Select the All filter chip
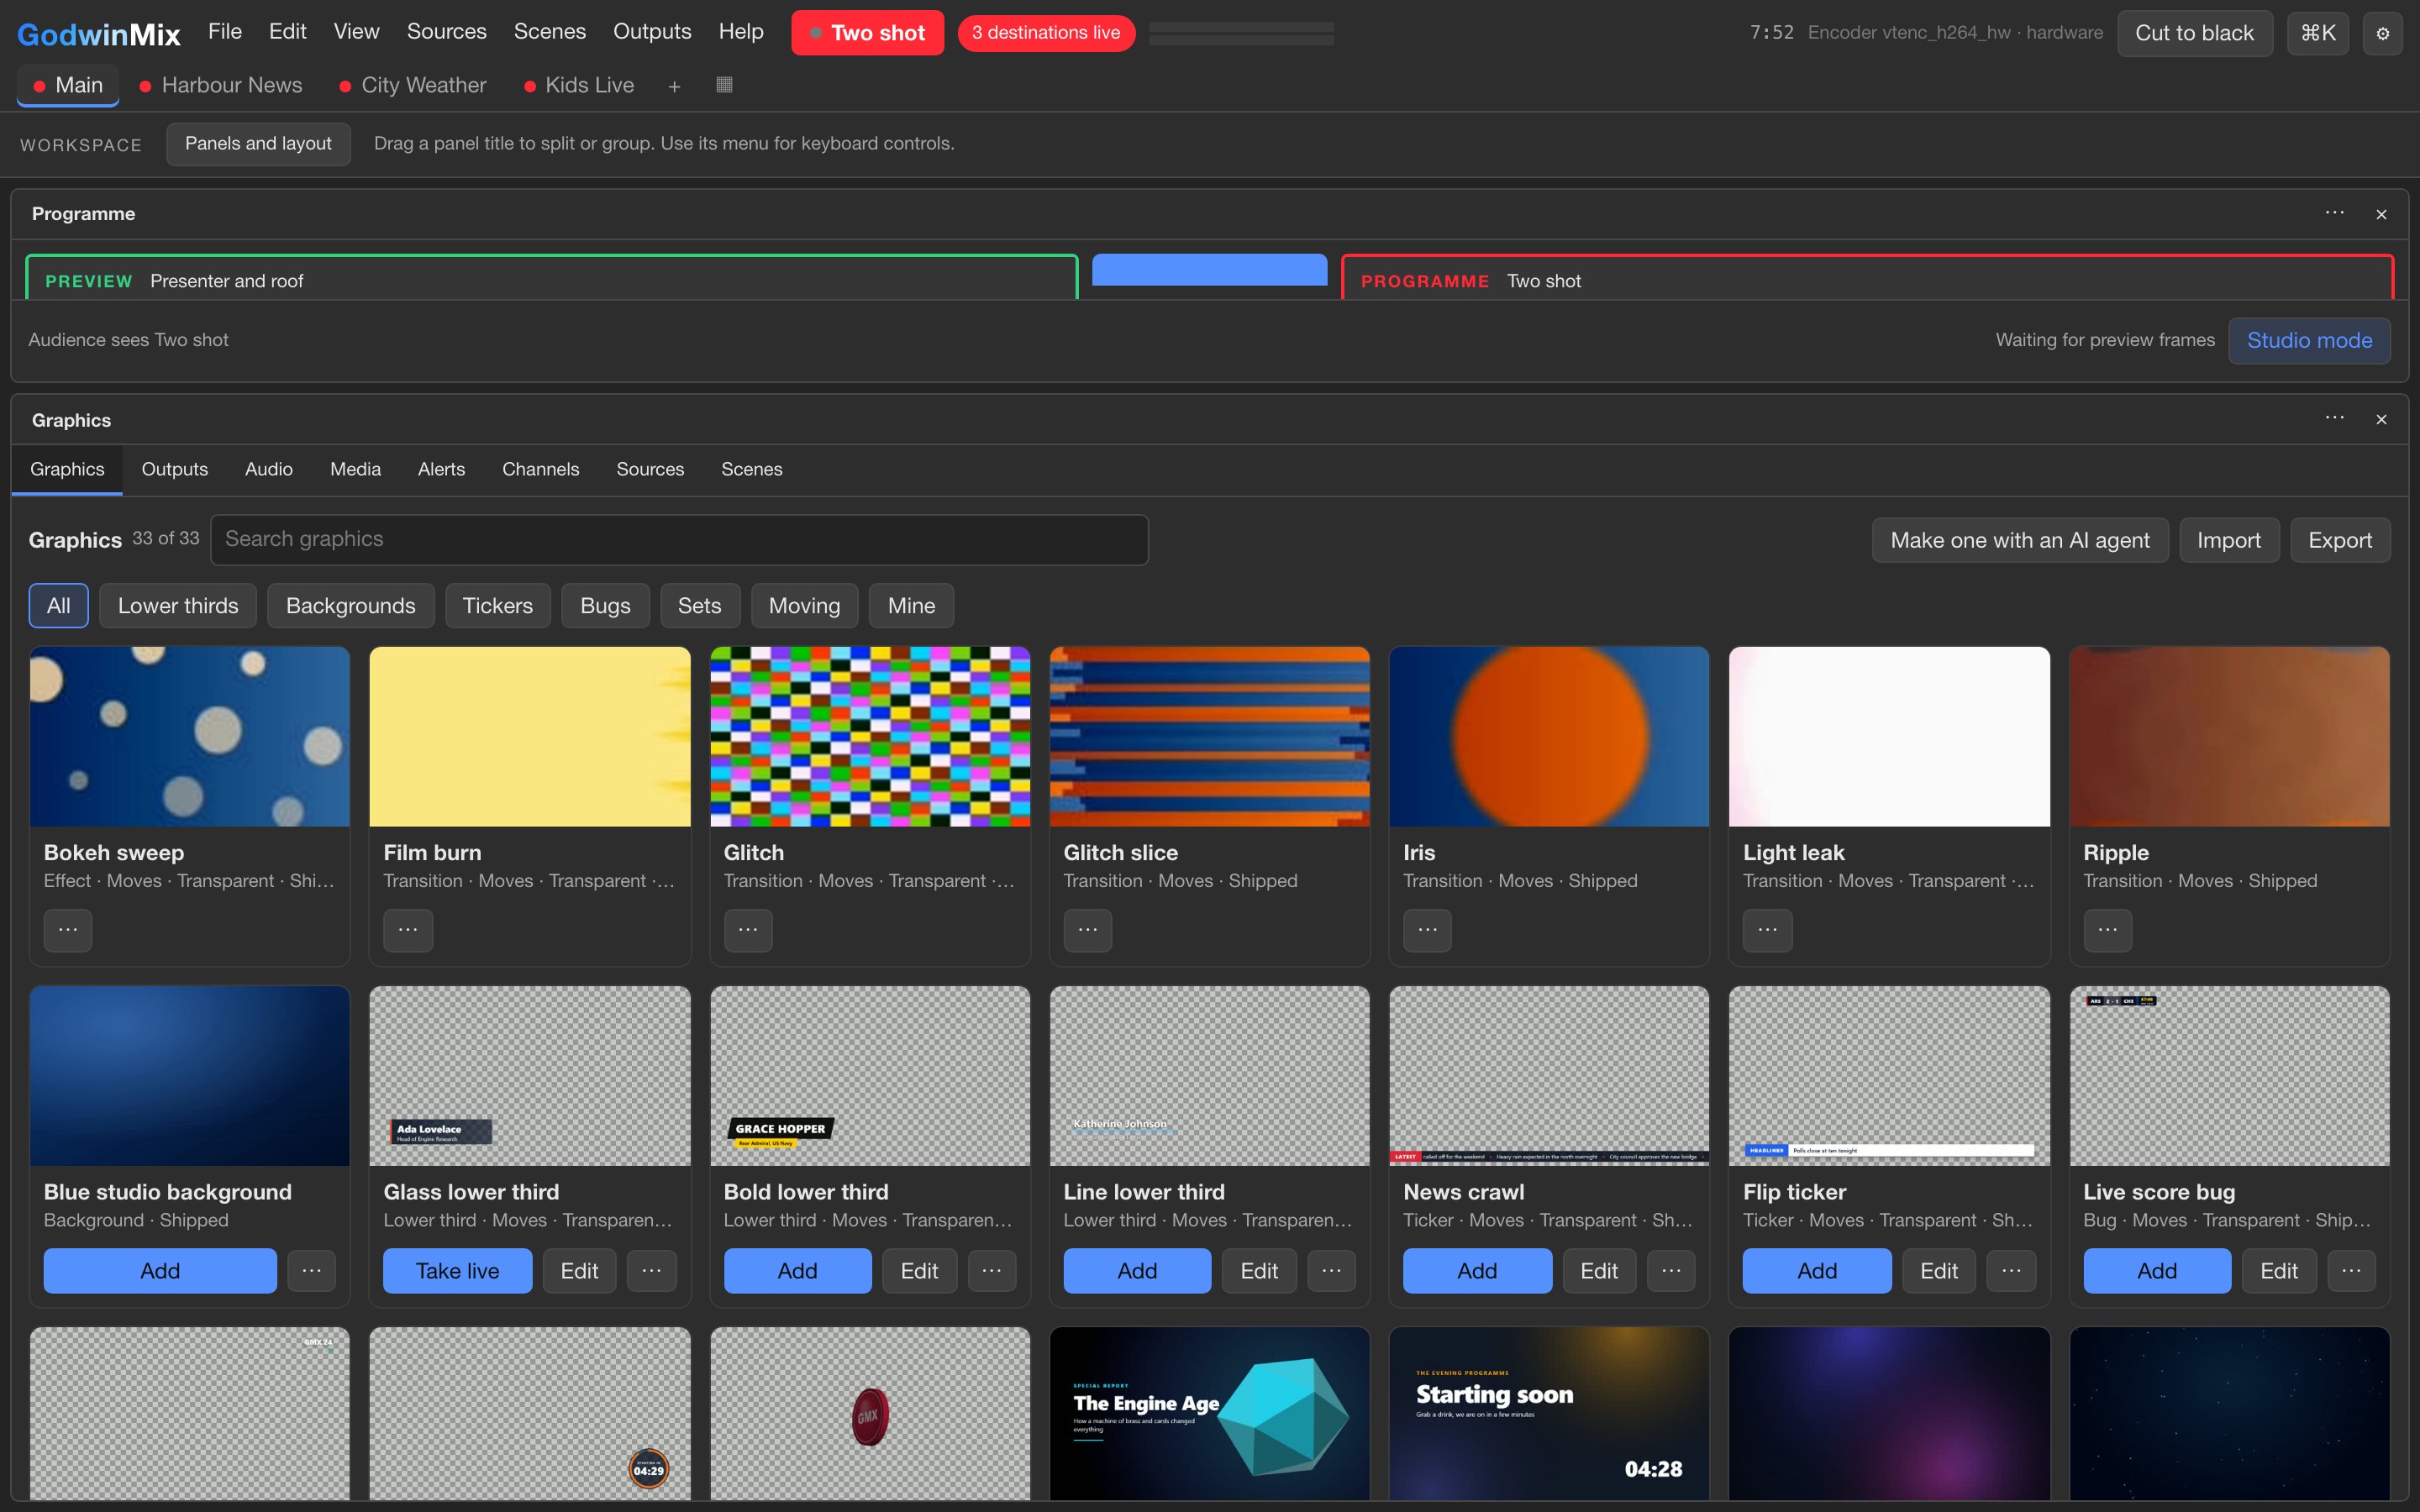The image size is (2420, 1512). [58, 606]
